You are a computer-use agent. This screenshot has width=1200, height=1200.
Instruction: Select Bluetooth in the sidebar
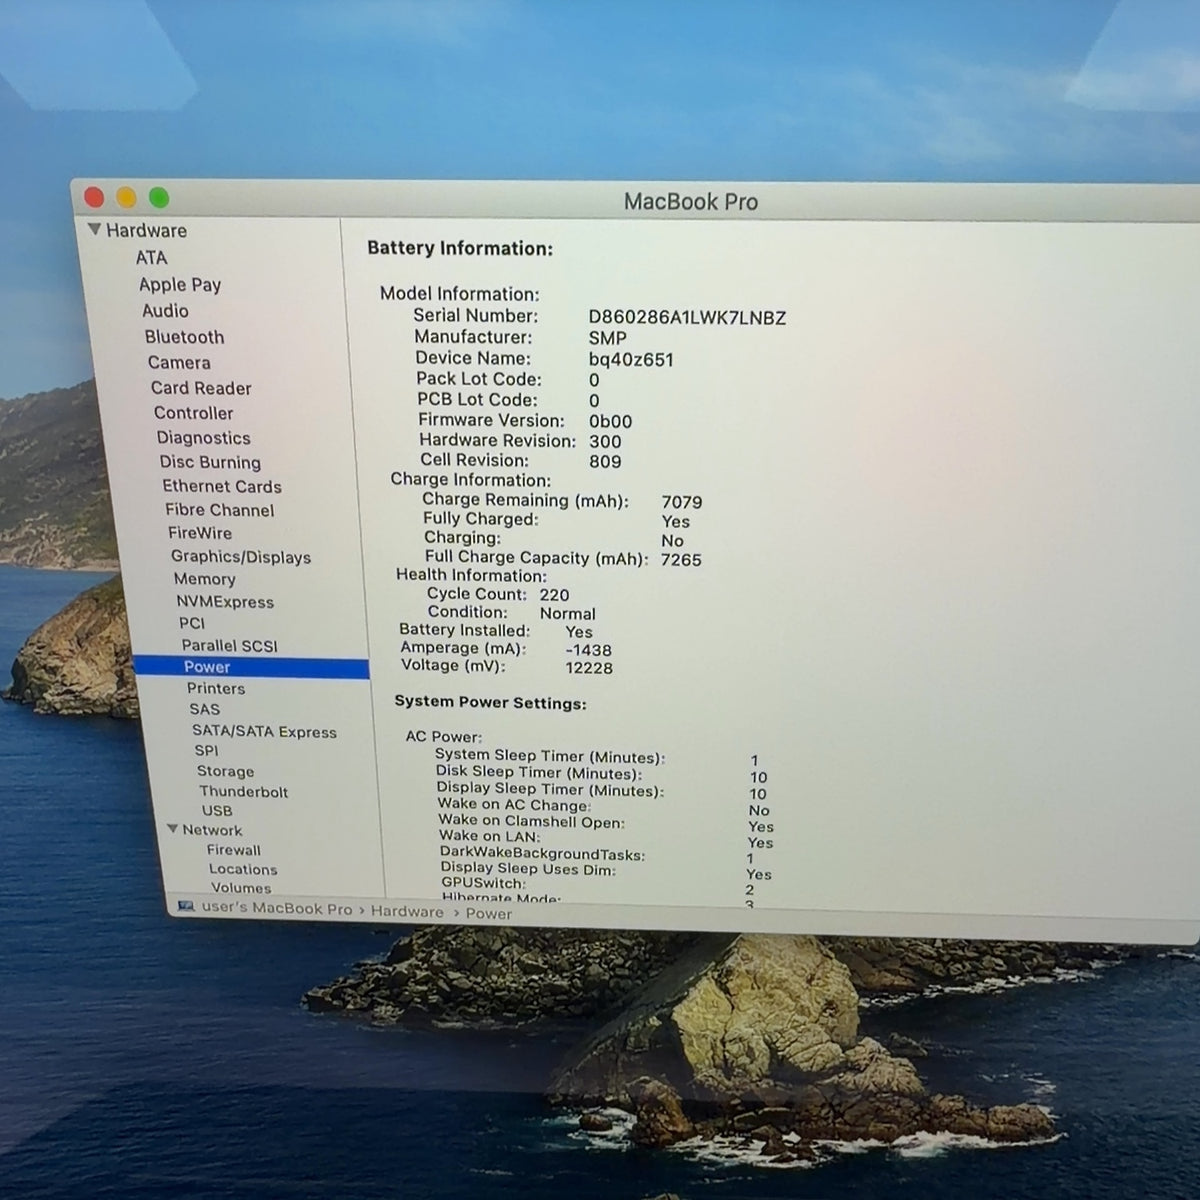[184, 337]
